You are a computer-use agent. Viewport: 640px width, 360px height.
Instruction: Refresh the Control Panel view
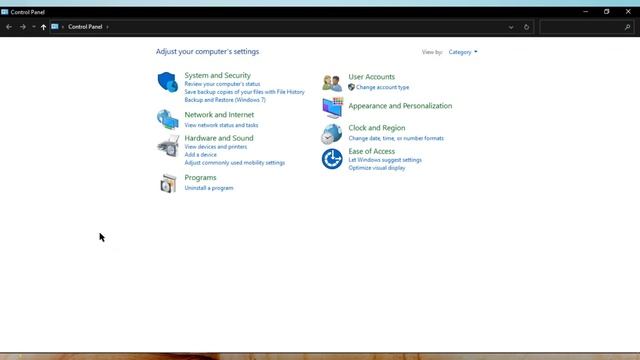tap(526, 27)
